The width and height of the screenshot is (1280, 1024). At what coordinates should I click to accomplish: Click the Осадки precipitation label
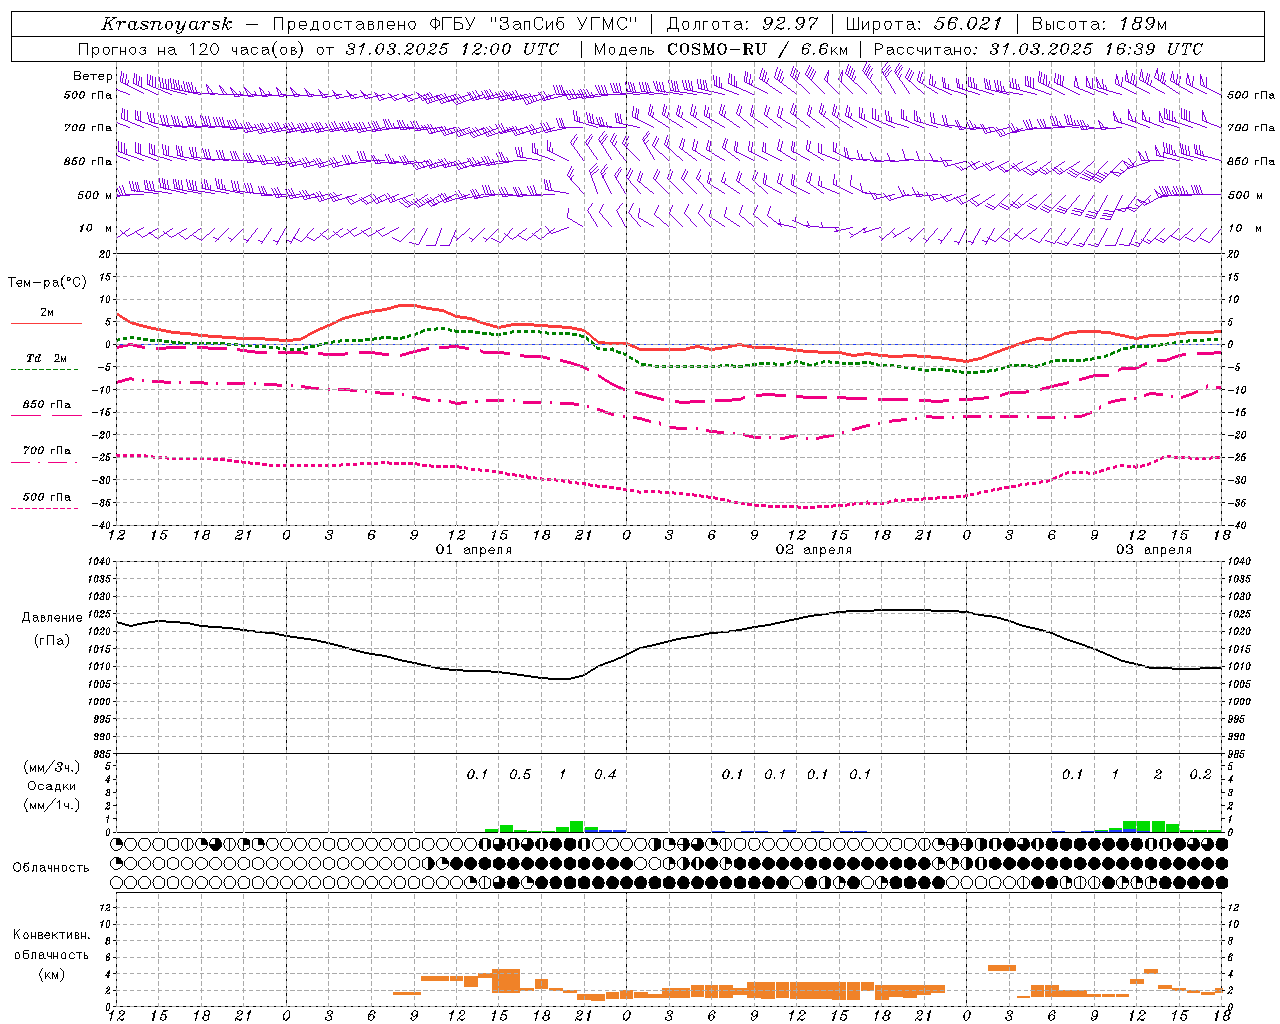coord(51,786)
